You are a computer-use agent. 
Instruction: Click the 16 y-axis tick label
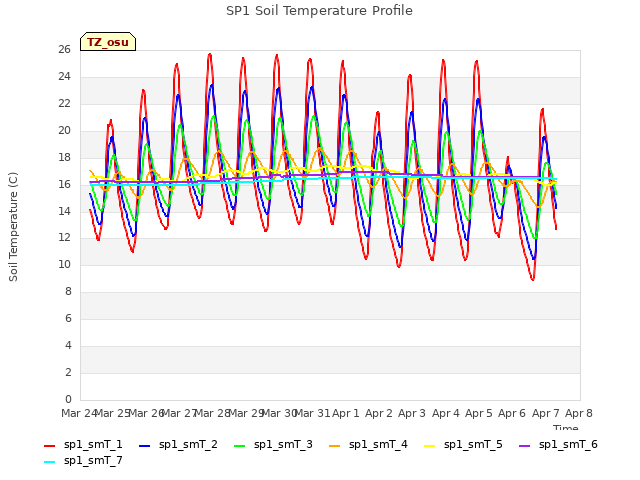pyautogui.click(x=64, y=184)
